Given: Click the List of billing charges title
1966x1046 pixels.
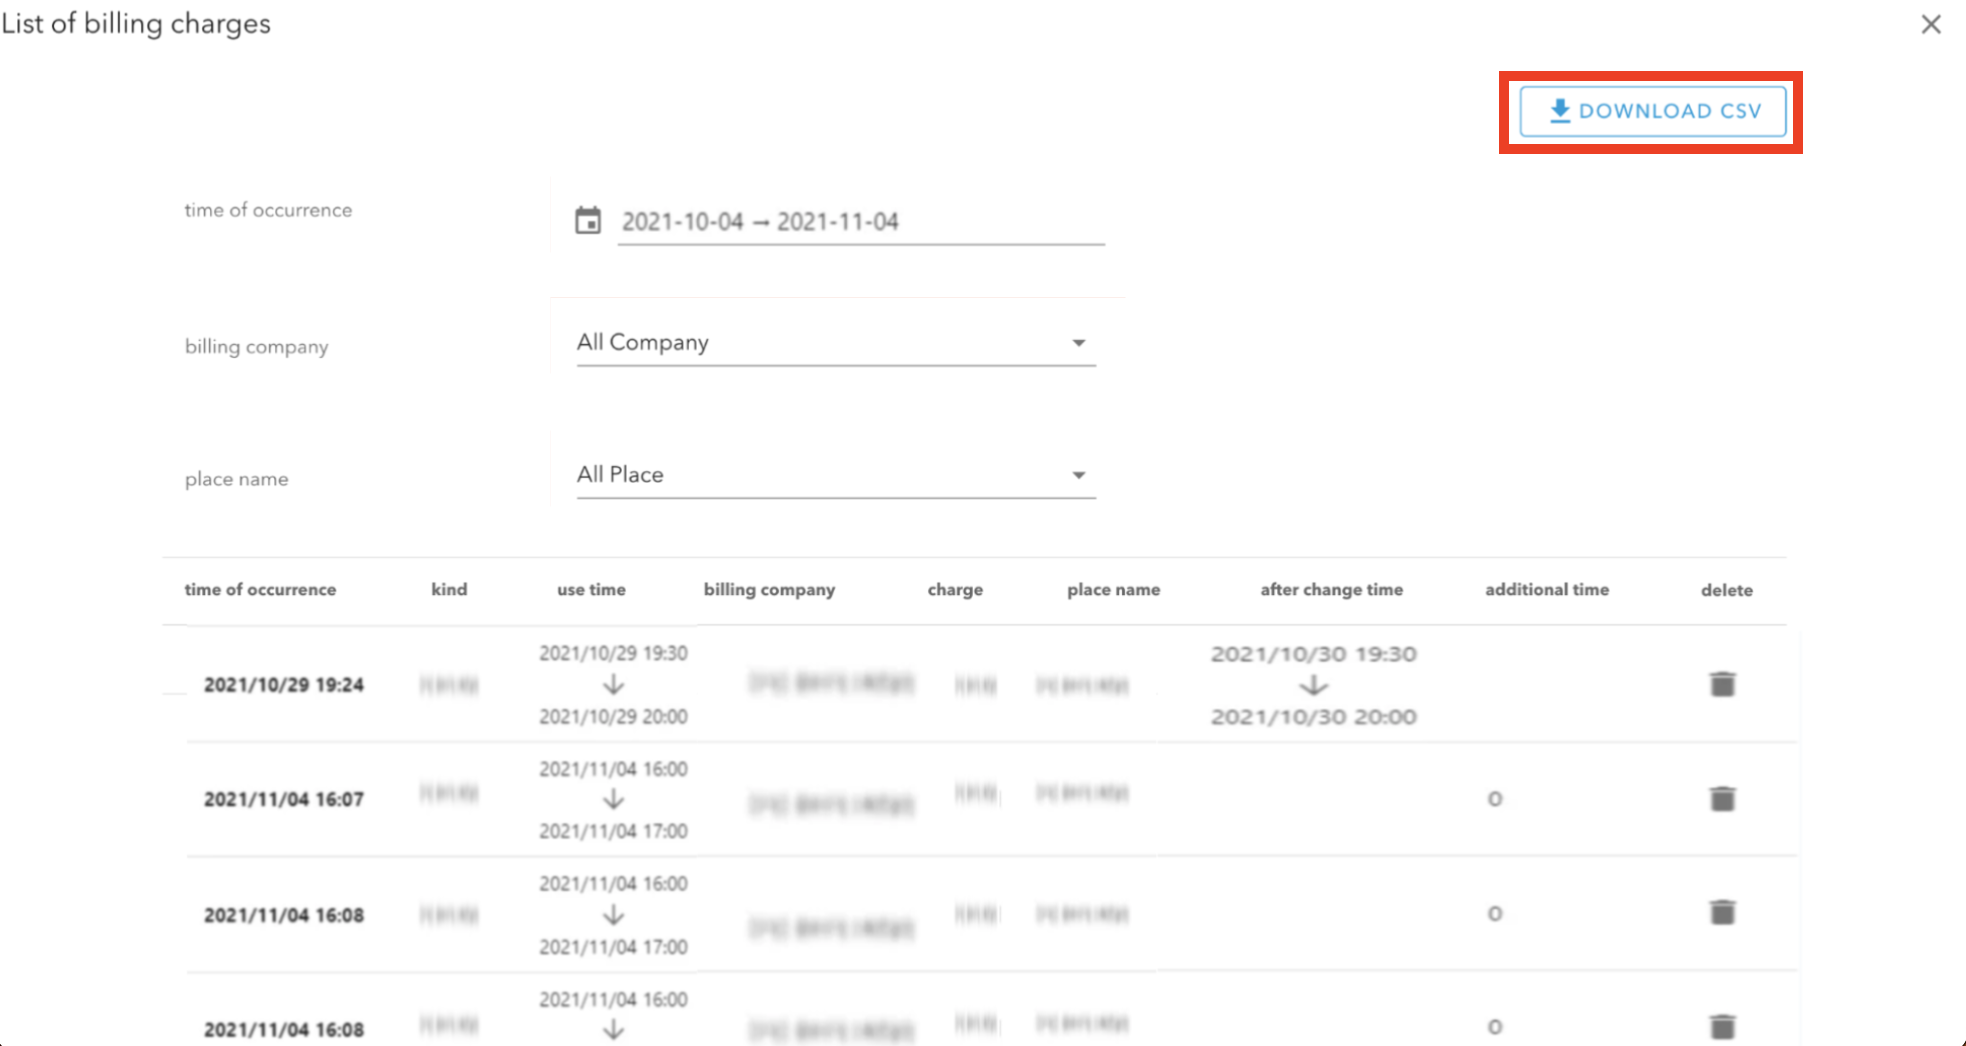Looking at the screenshot, I should pos(136,24).
